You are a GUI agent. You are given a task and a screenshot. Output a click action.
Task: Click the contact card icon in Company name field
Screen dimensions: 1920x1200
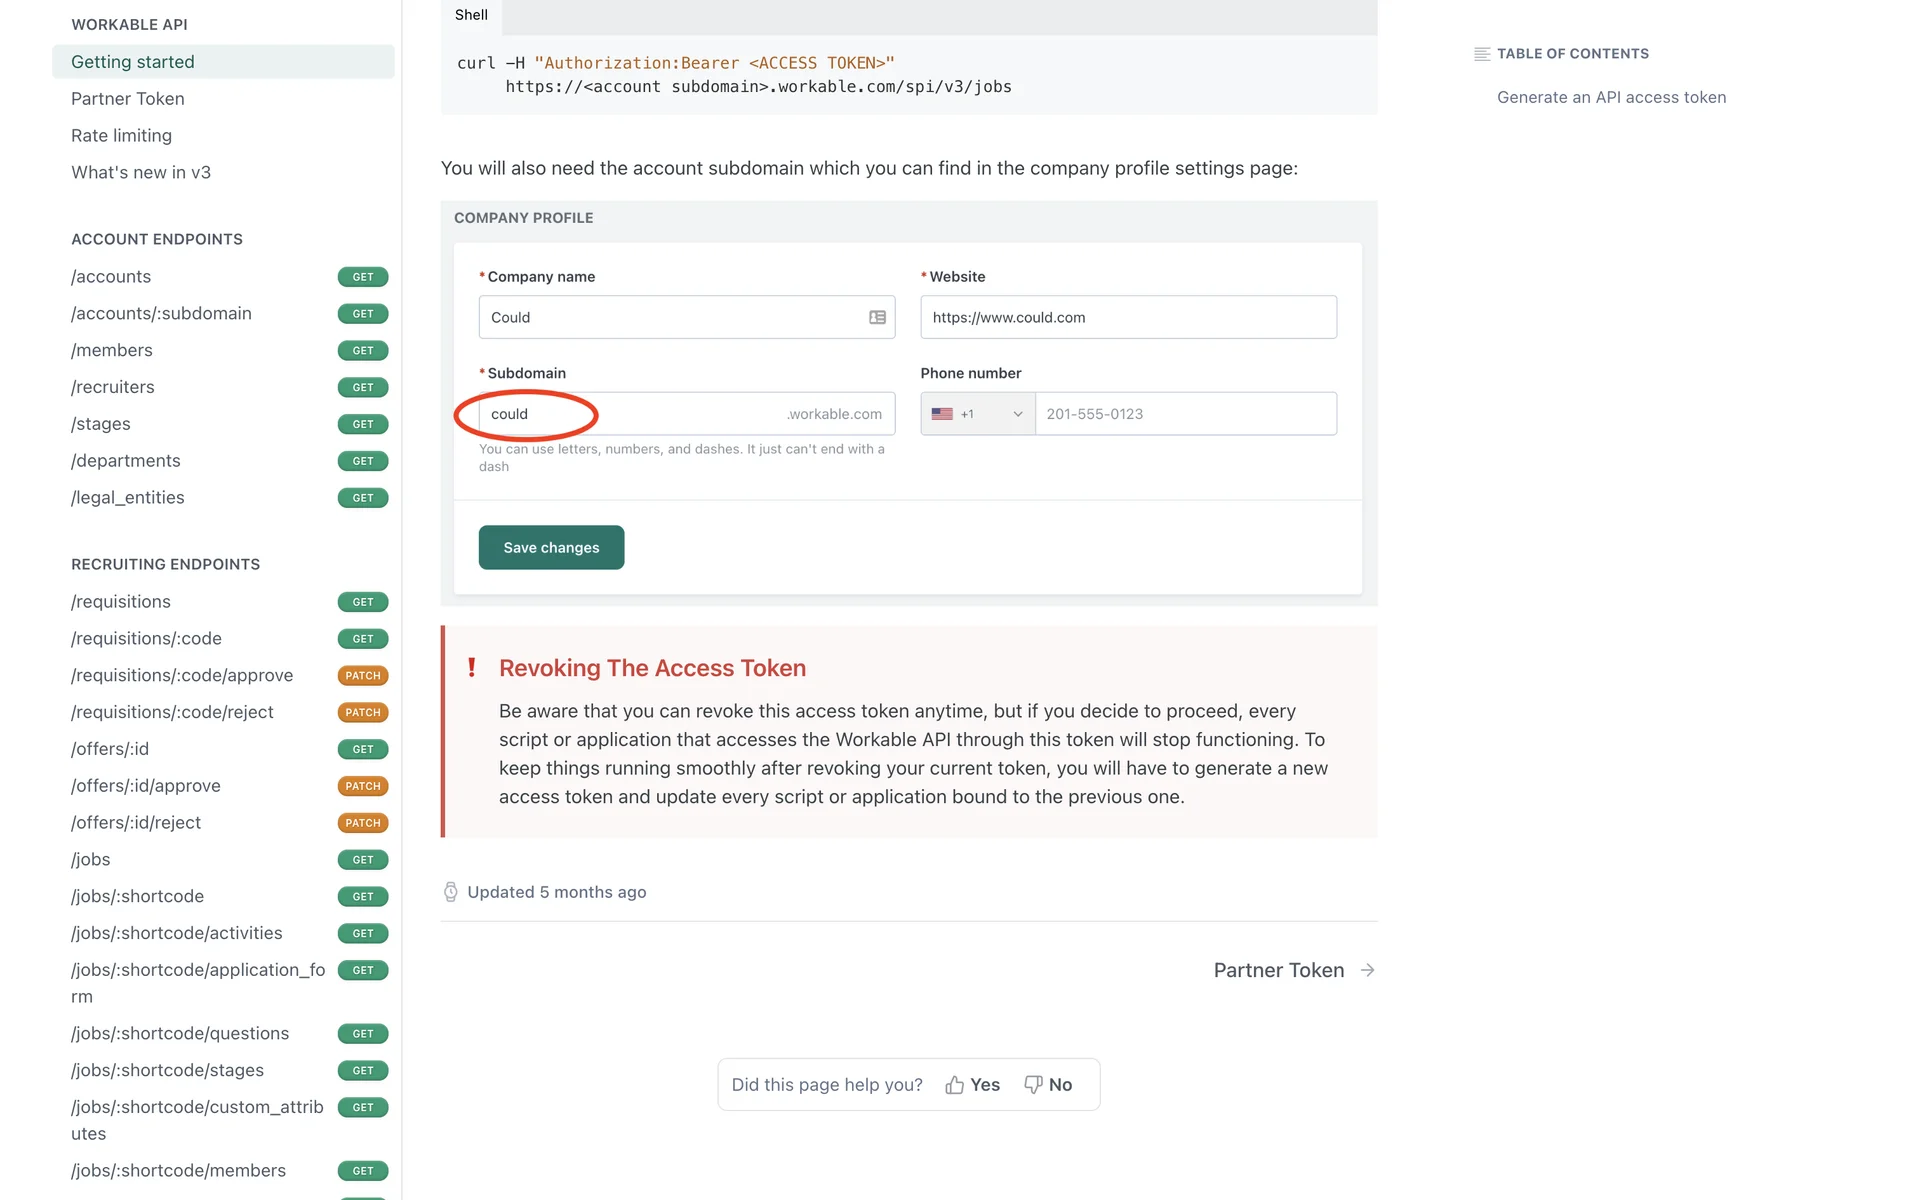coord(877,317)
